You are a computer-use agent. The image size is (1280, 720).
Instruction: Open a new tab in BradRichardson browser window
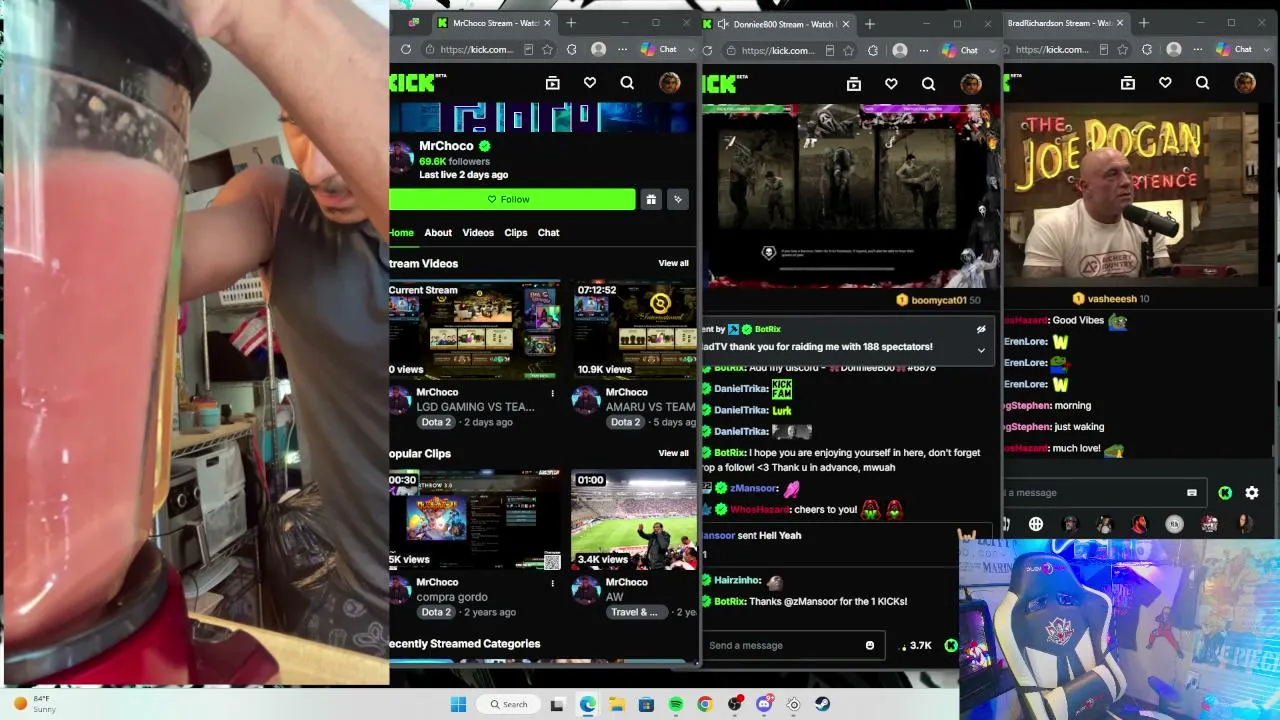coord(1144,23)
